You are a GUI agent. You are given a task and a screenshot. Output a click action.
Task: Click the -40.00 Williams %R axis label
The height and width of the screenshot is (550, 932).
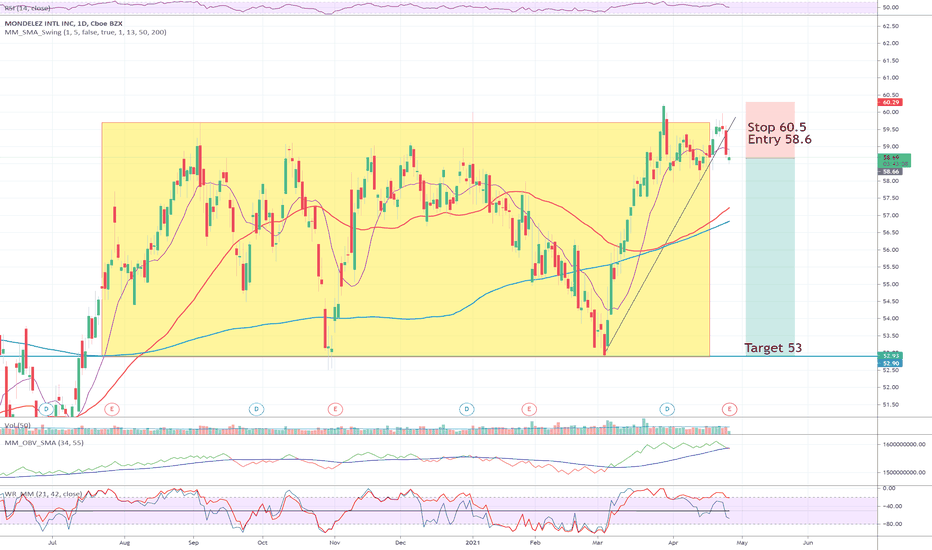pos(891,507)
